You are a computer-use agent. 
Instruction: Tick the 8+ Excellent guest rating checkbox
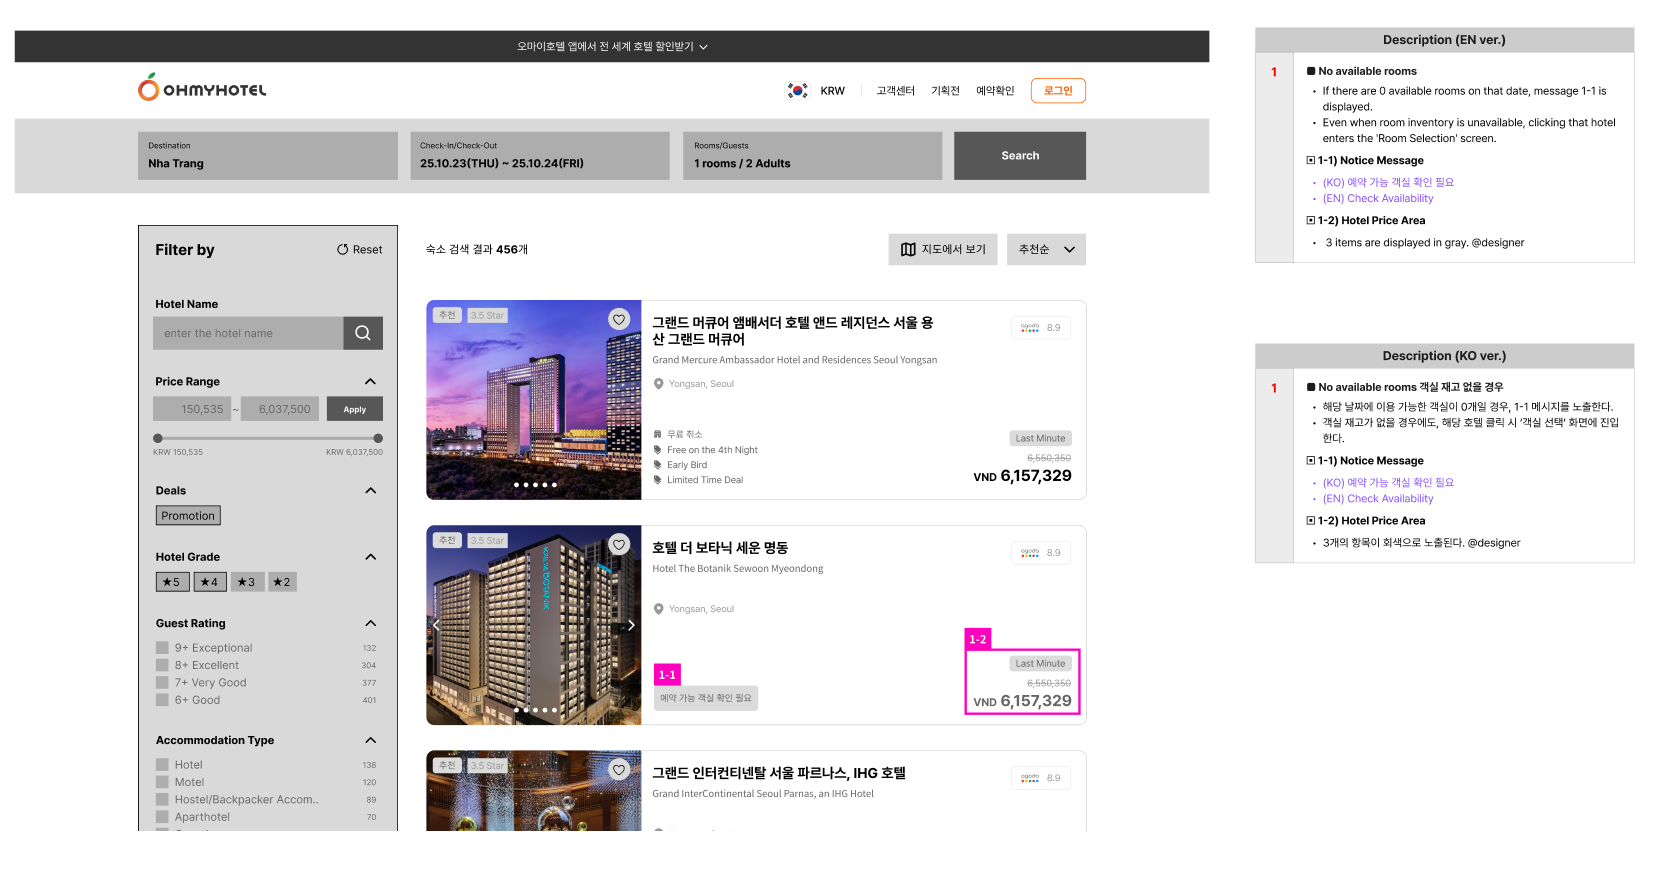pos(162,665)
